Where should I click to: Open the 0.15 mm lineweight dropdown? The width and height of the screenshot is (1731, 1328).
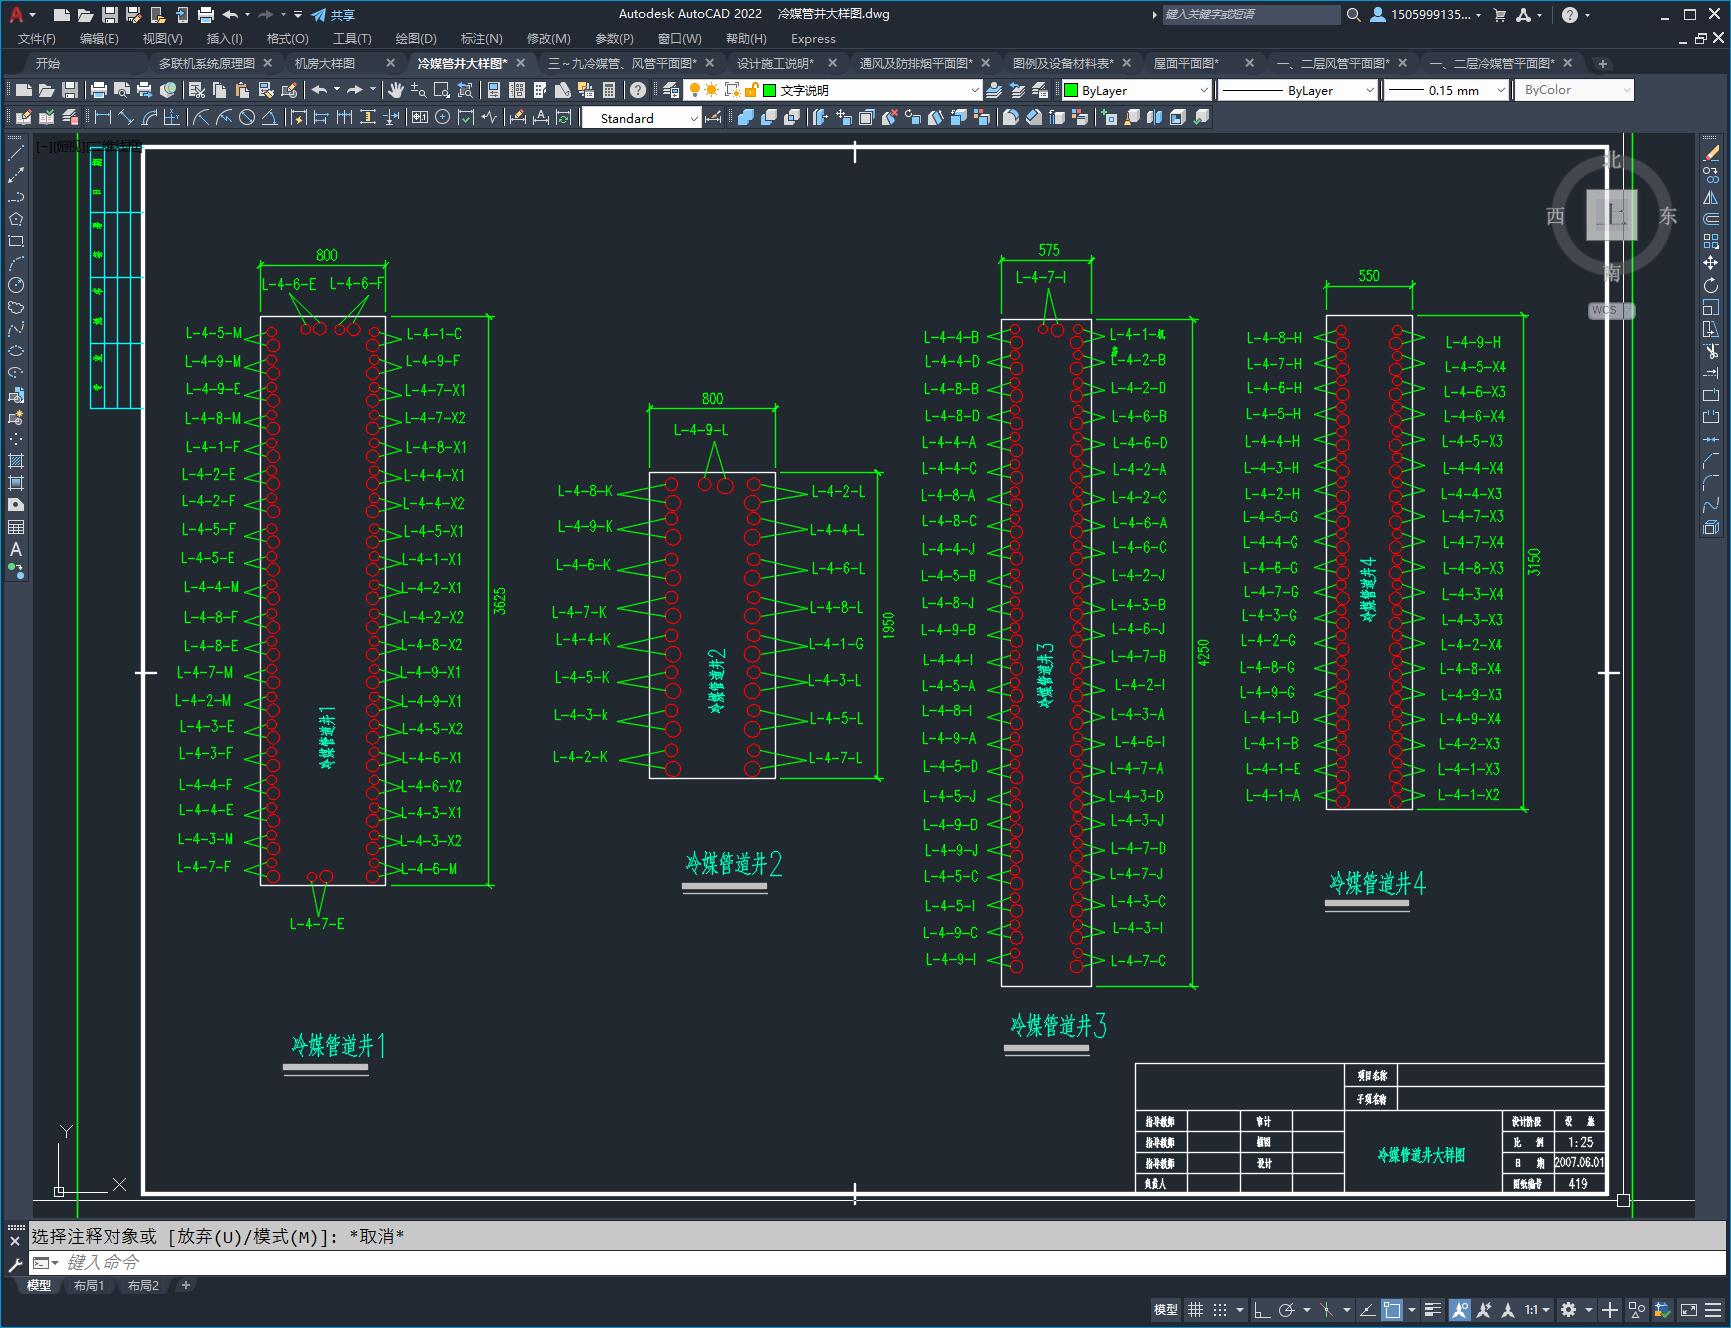(1446, 90)
